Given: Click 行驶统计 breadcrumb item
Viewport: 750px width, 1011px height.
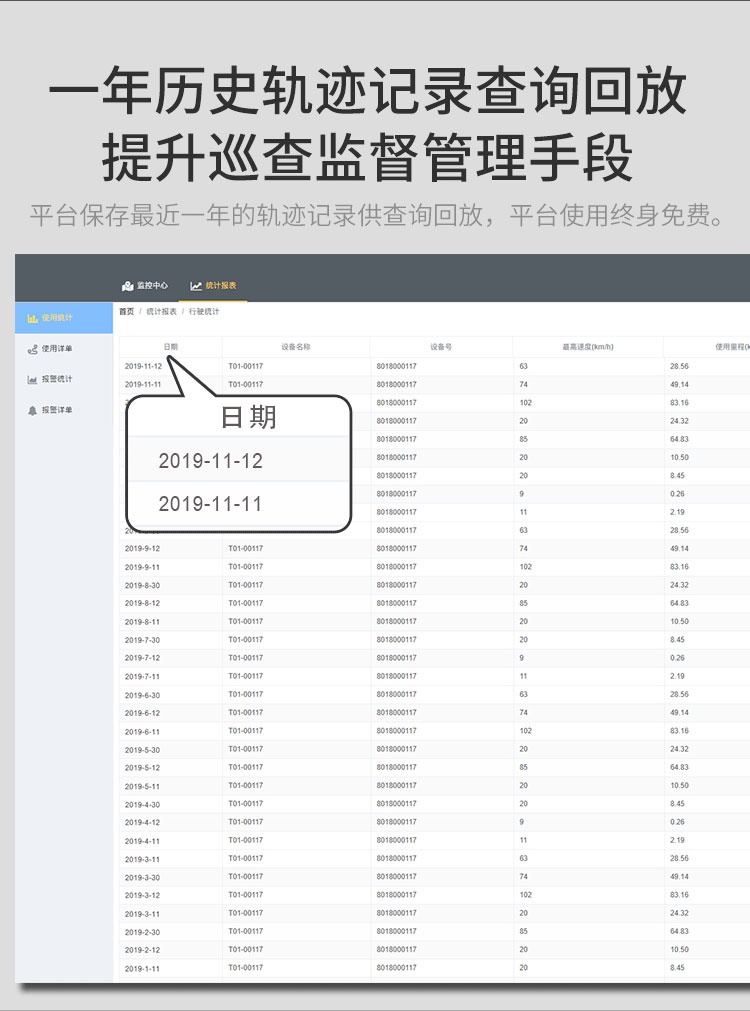Looking at the screenshot, I should click(x=204, y=312).
